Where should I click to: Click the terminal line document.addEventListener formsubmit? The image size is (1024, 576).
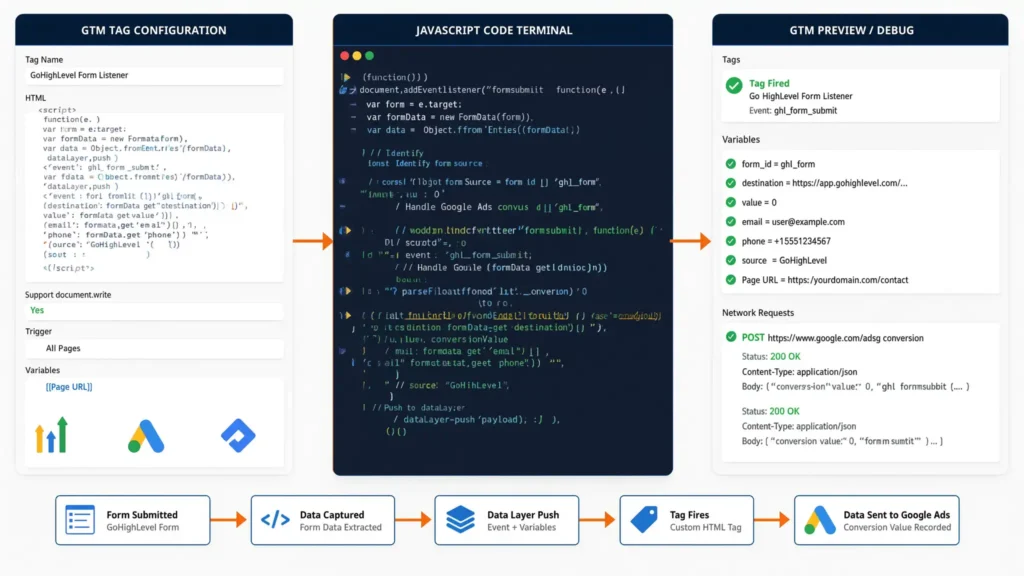[x=492, y=89]
